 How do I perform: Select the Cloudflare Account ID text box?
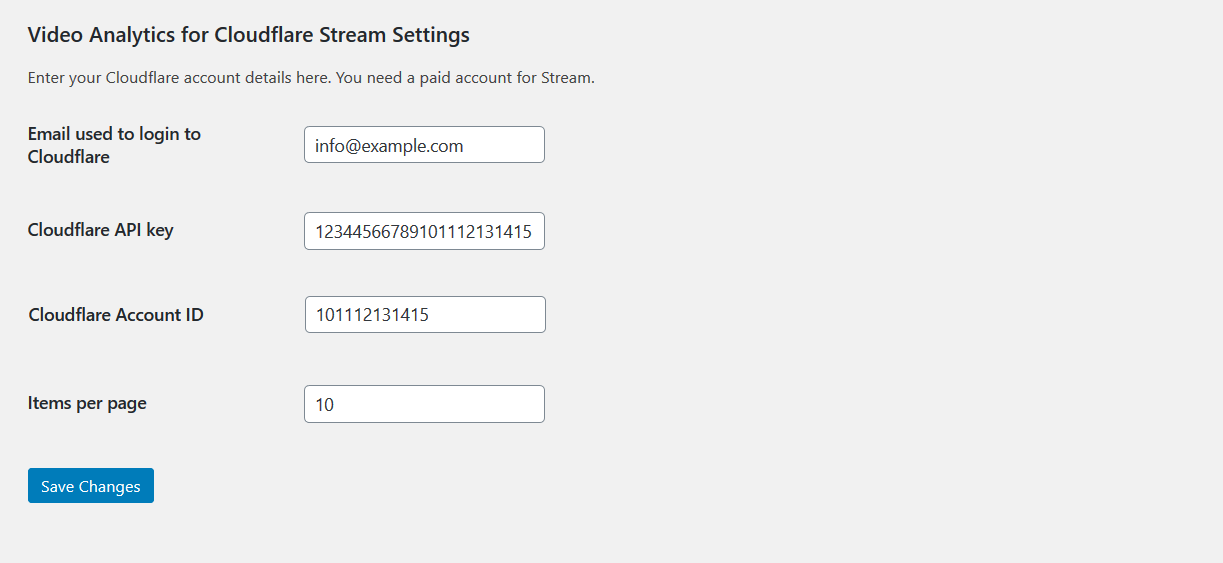[425, 314]
